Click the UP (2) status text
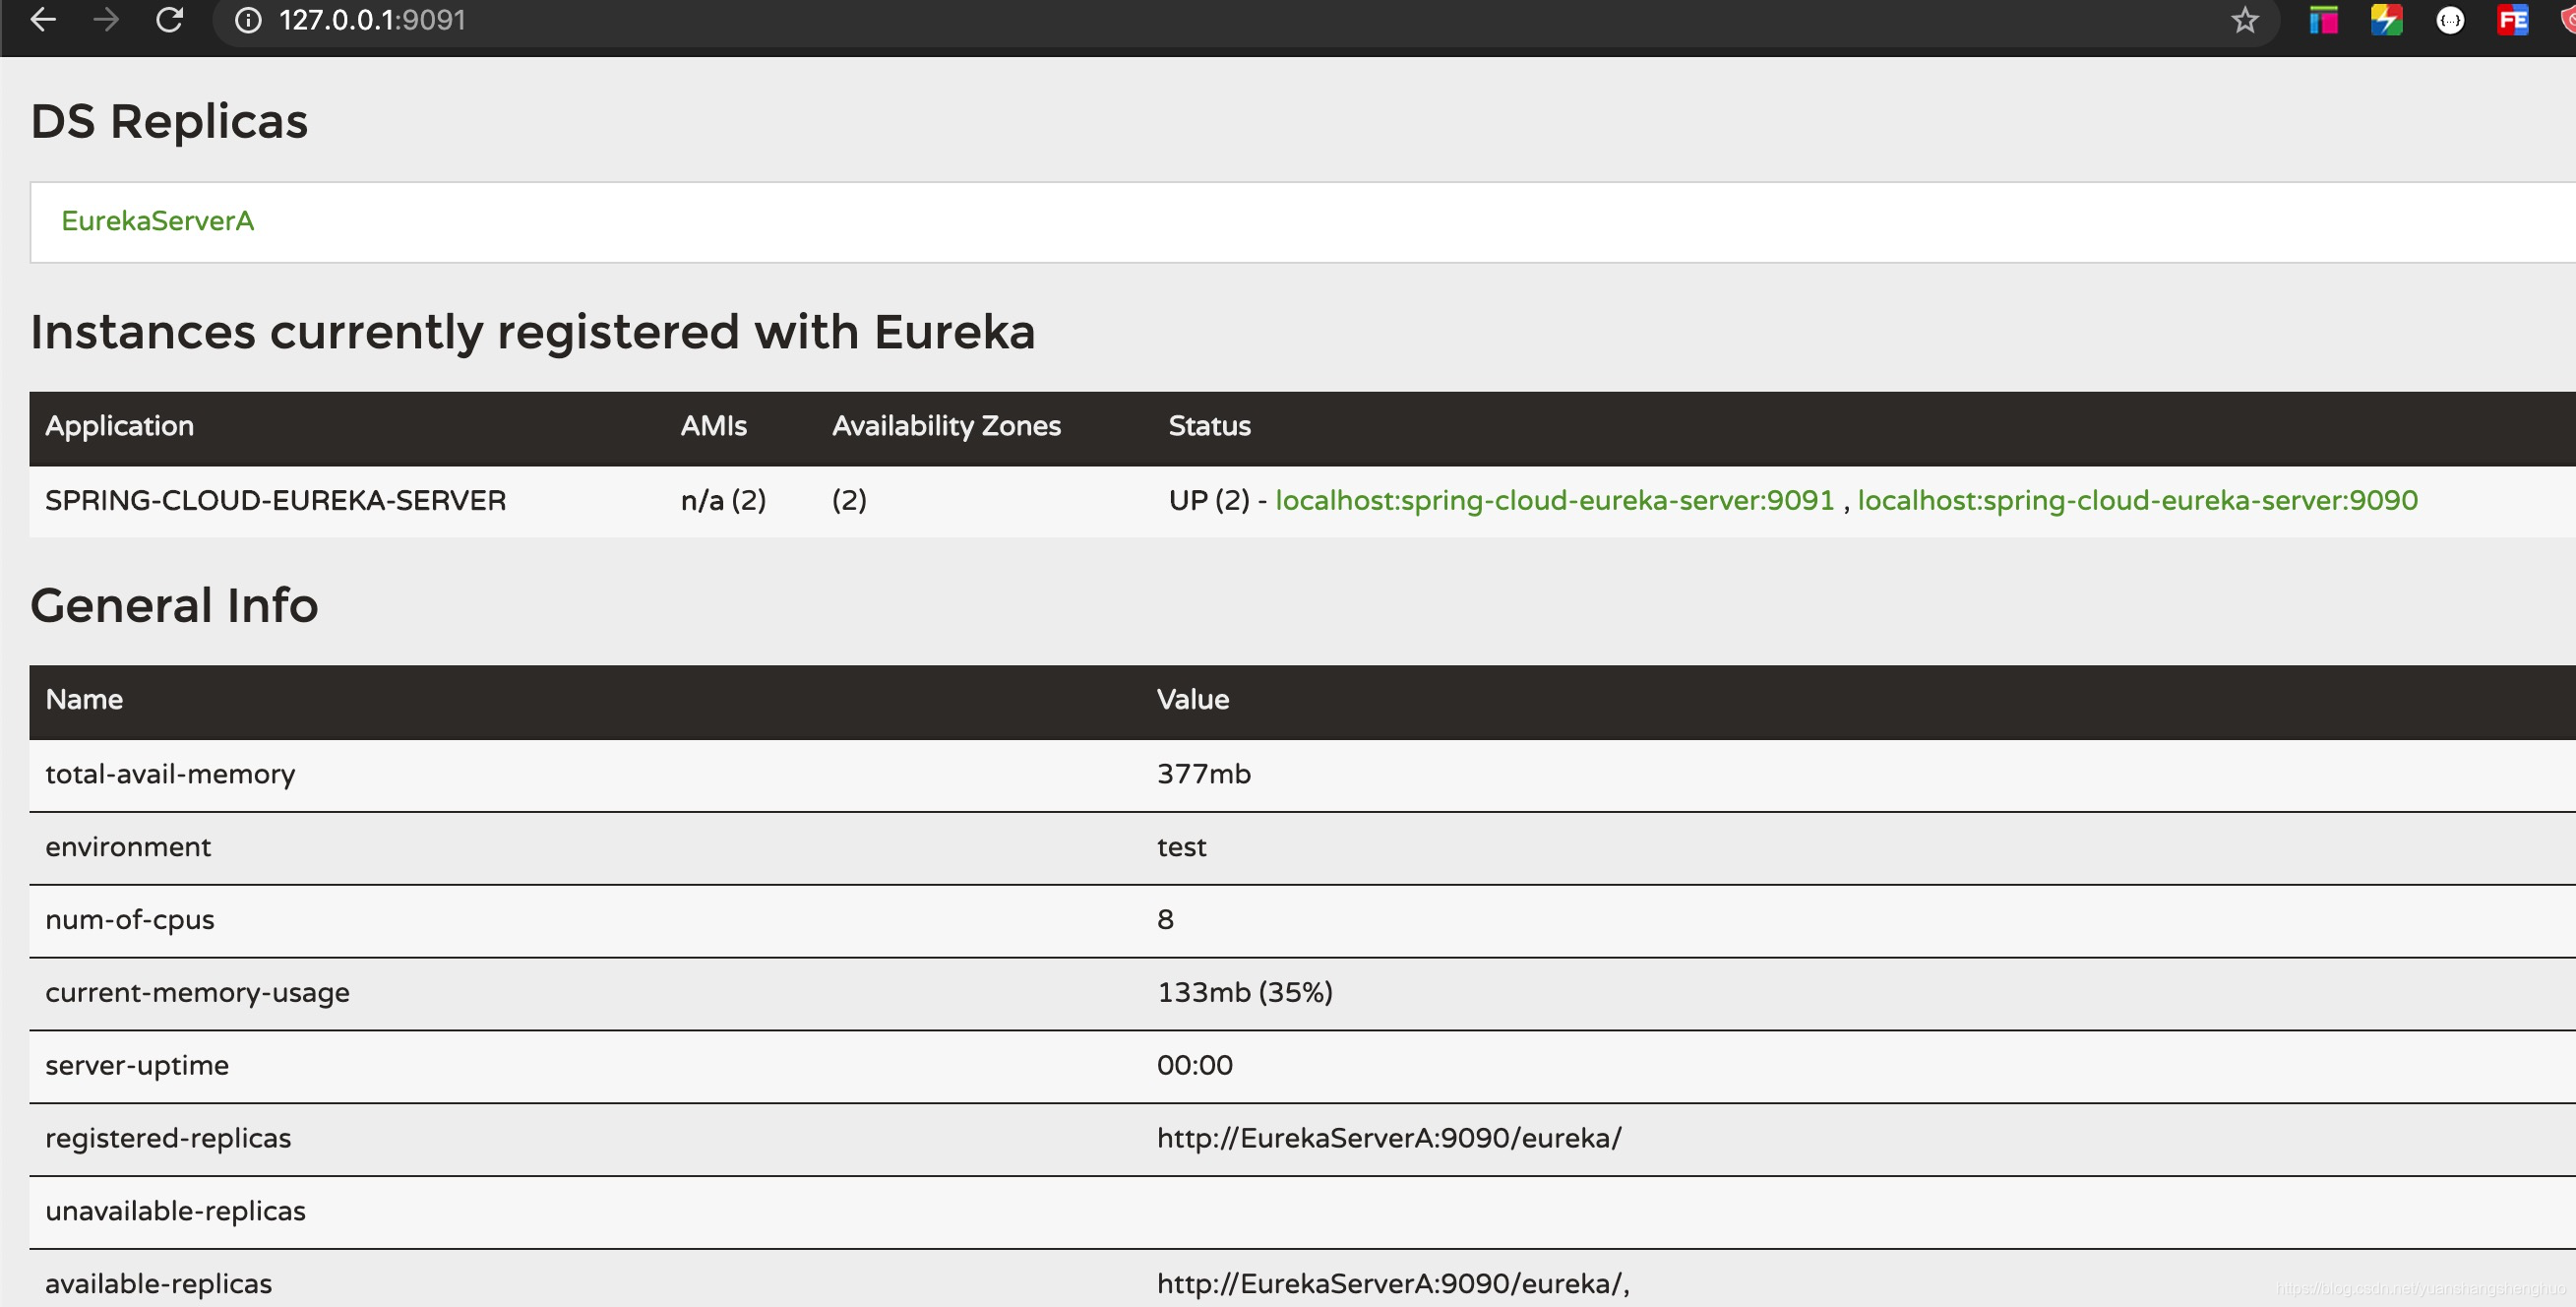This screenshot has height=1307, width=2576. tap(1209, 500)
